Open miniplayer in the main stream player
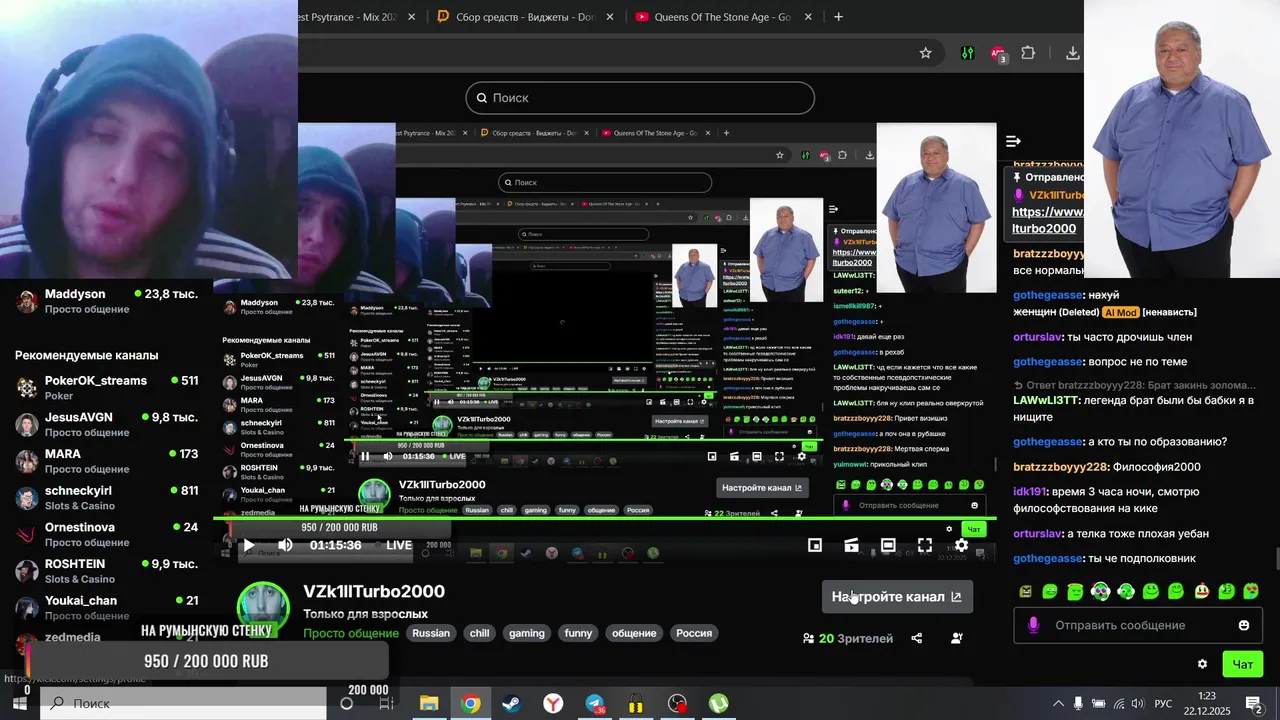1280x720 pixels. click(x=815, y=545)
